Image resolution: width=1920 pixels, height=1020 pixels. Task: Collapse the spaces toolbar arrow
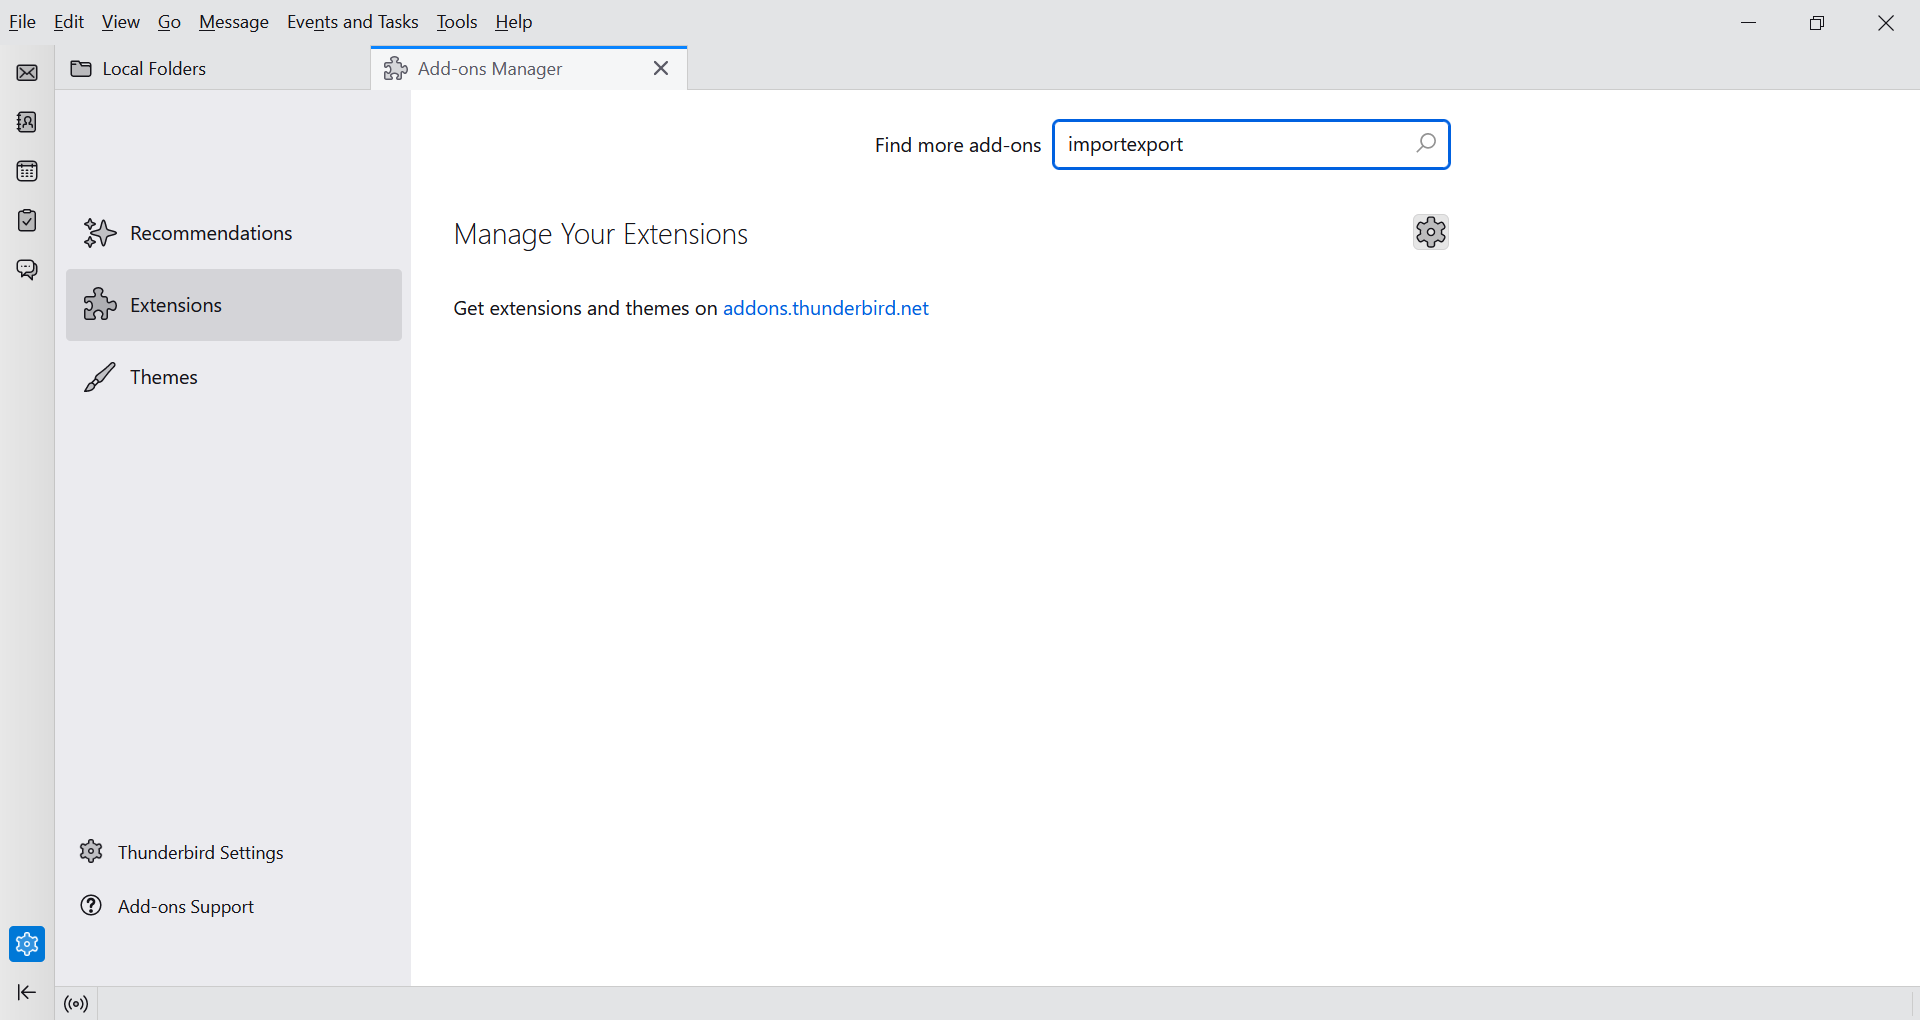point(27,992)
